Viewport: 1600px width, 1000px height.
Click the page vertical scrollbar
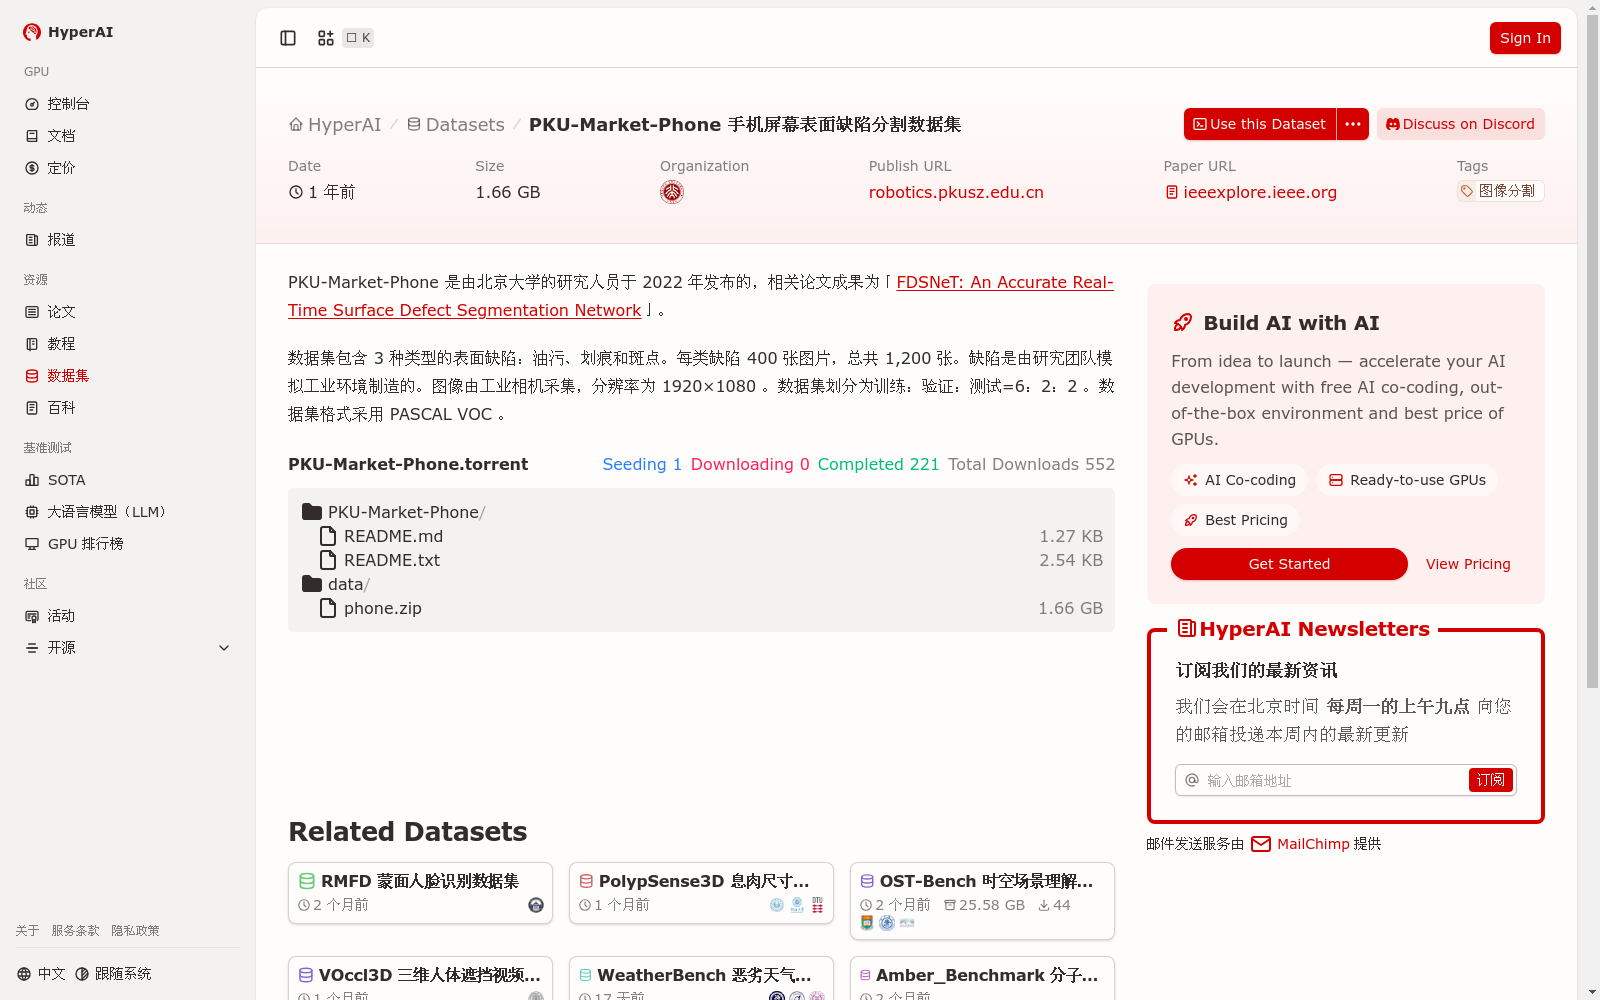pos(1592,350)
